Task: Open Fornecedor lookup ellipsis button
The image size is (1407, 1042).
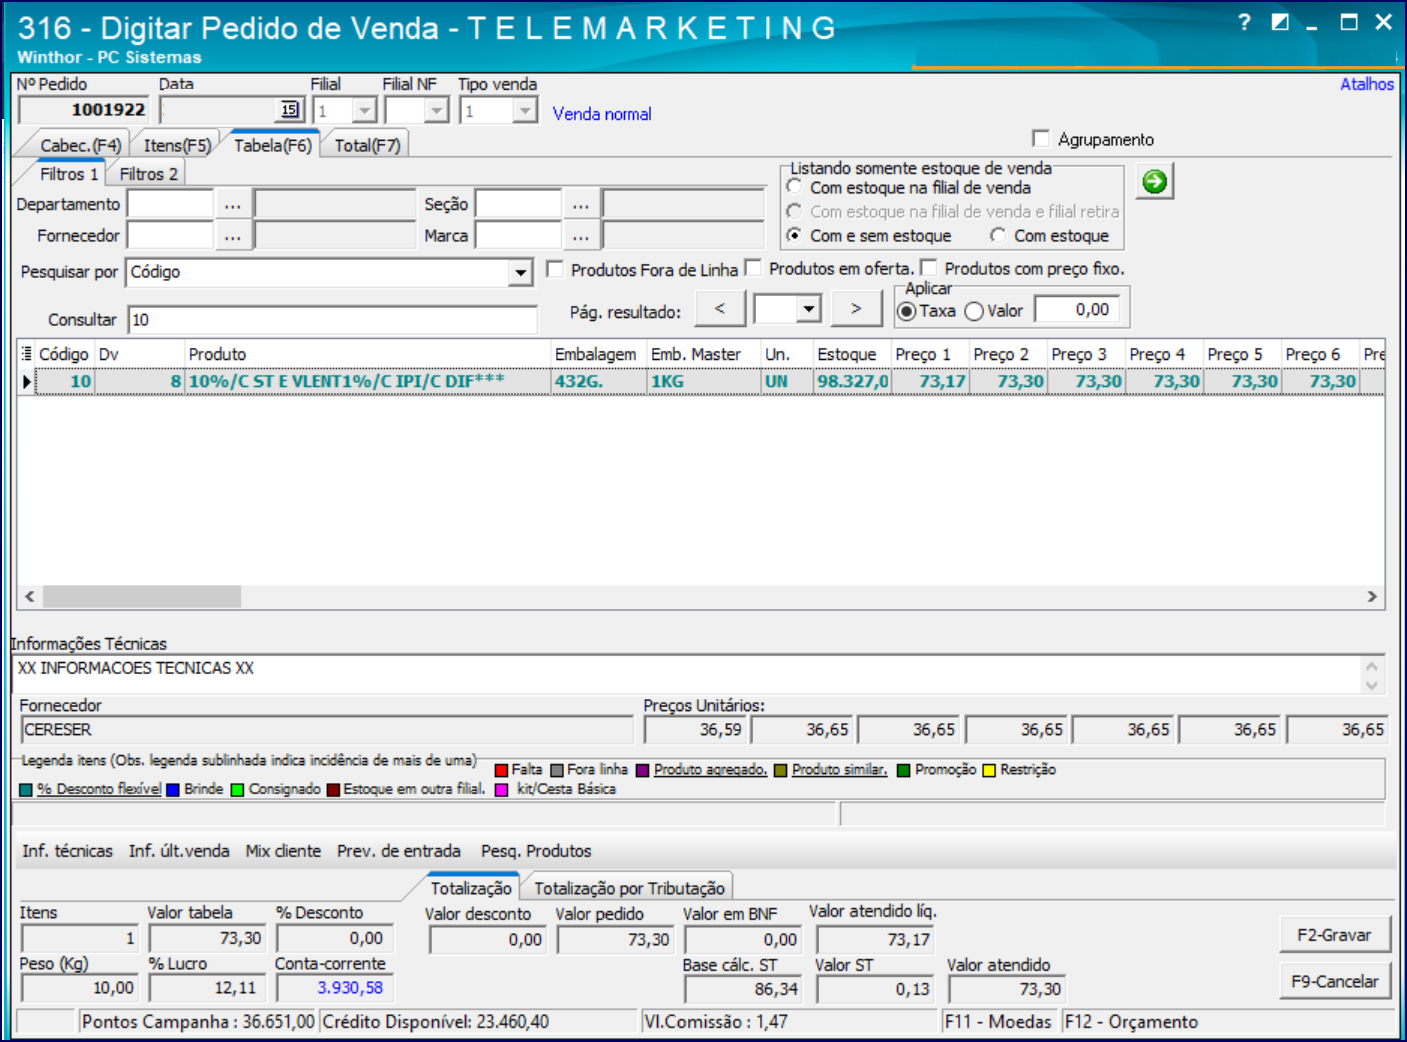Action: pyautogui.click(x=233, y=236)
